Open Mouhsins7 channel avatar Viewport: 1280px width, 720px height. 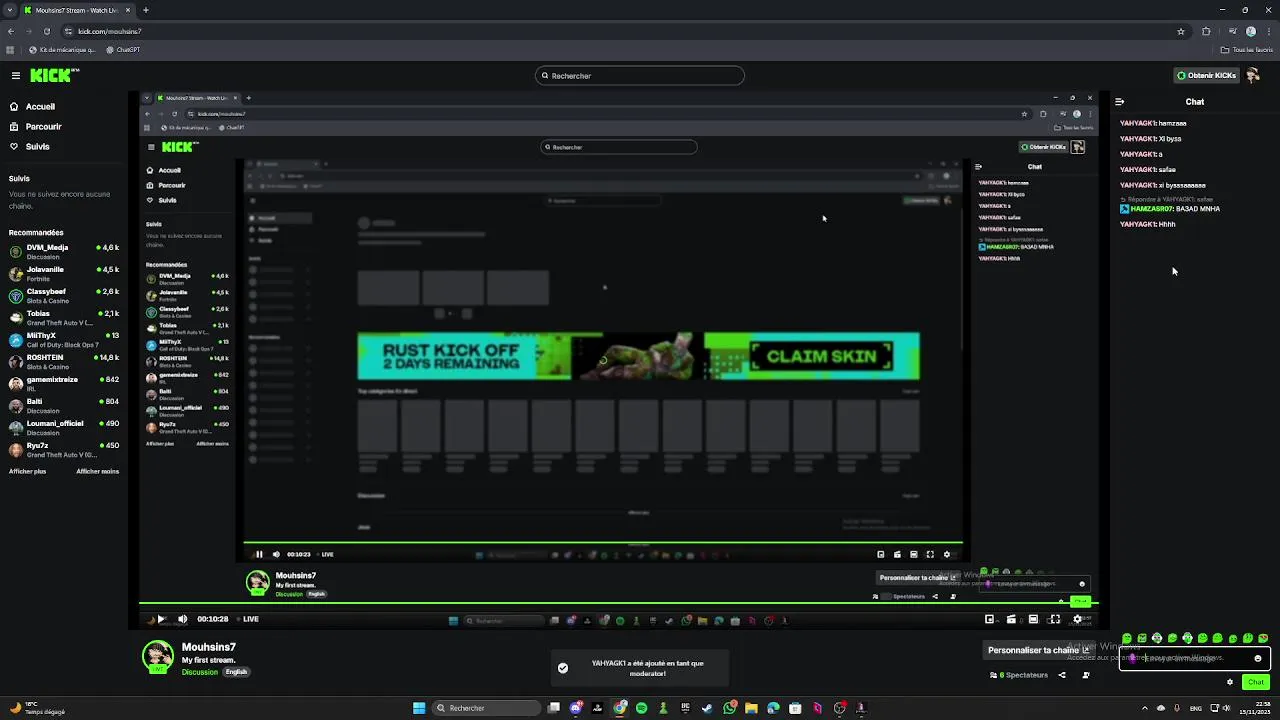tap(157, 656)
